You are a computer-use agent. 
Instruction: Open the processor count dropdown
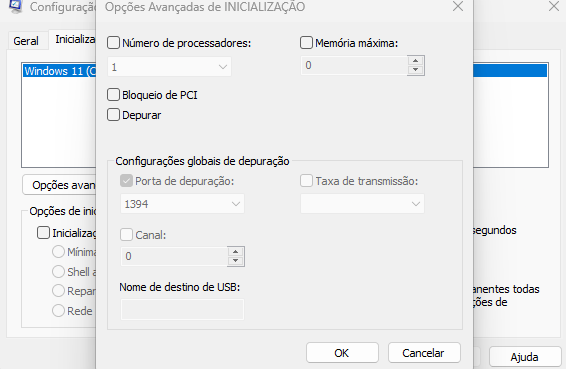click(x=169, y=67)
